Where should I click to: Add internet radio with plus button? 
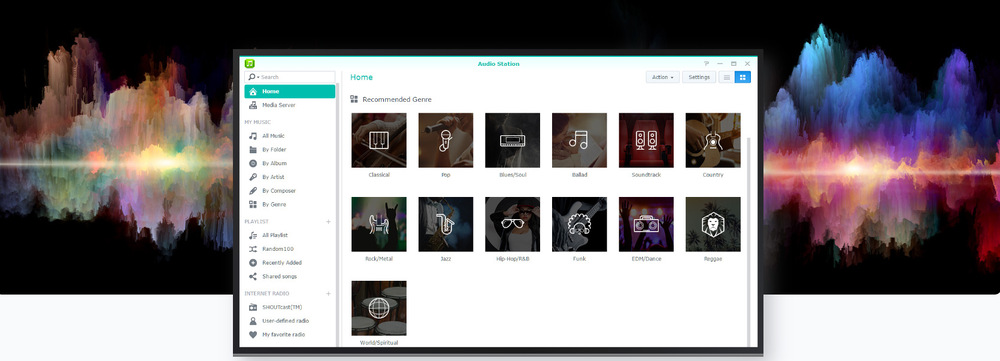(x=328, y=294)
